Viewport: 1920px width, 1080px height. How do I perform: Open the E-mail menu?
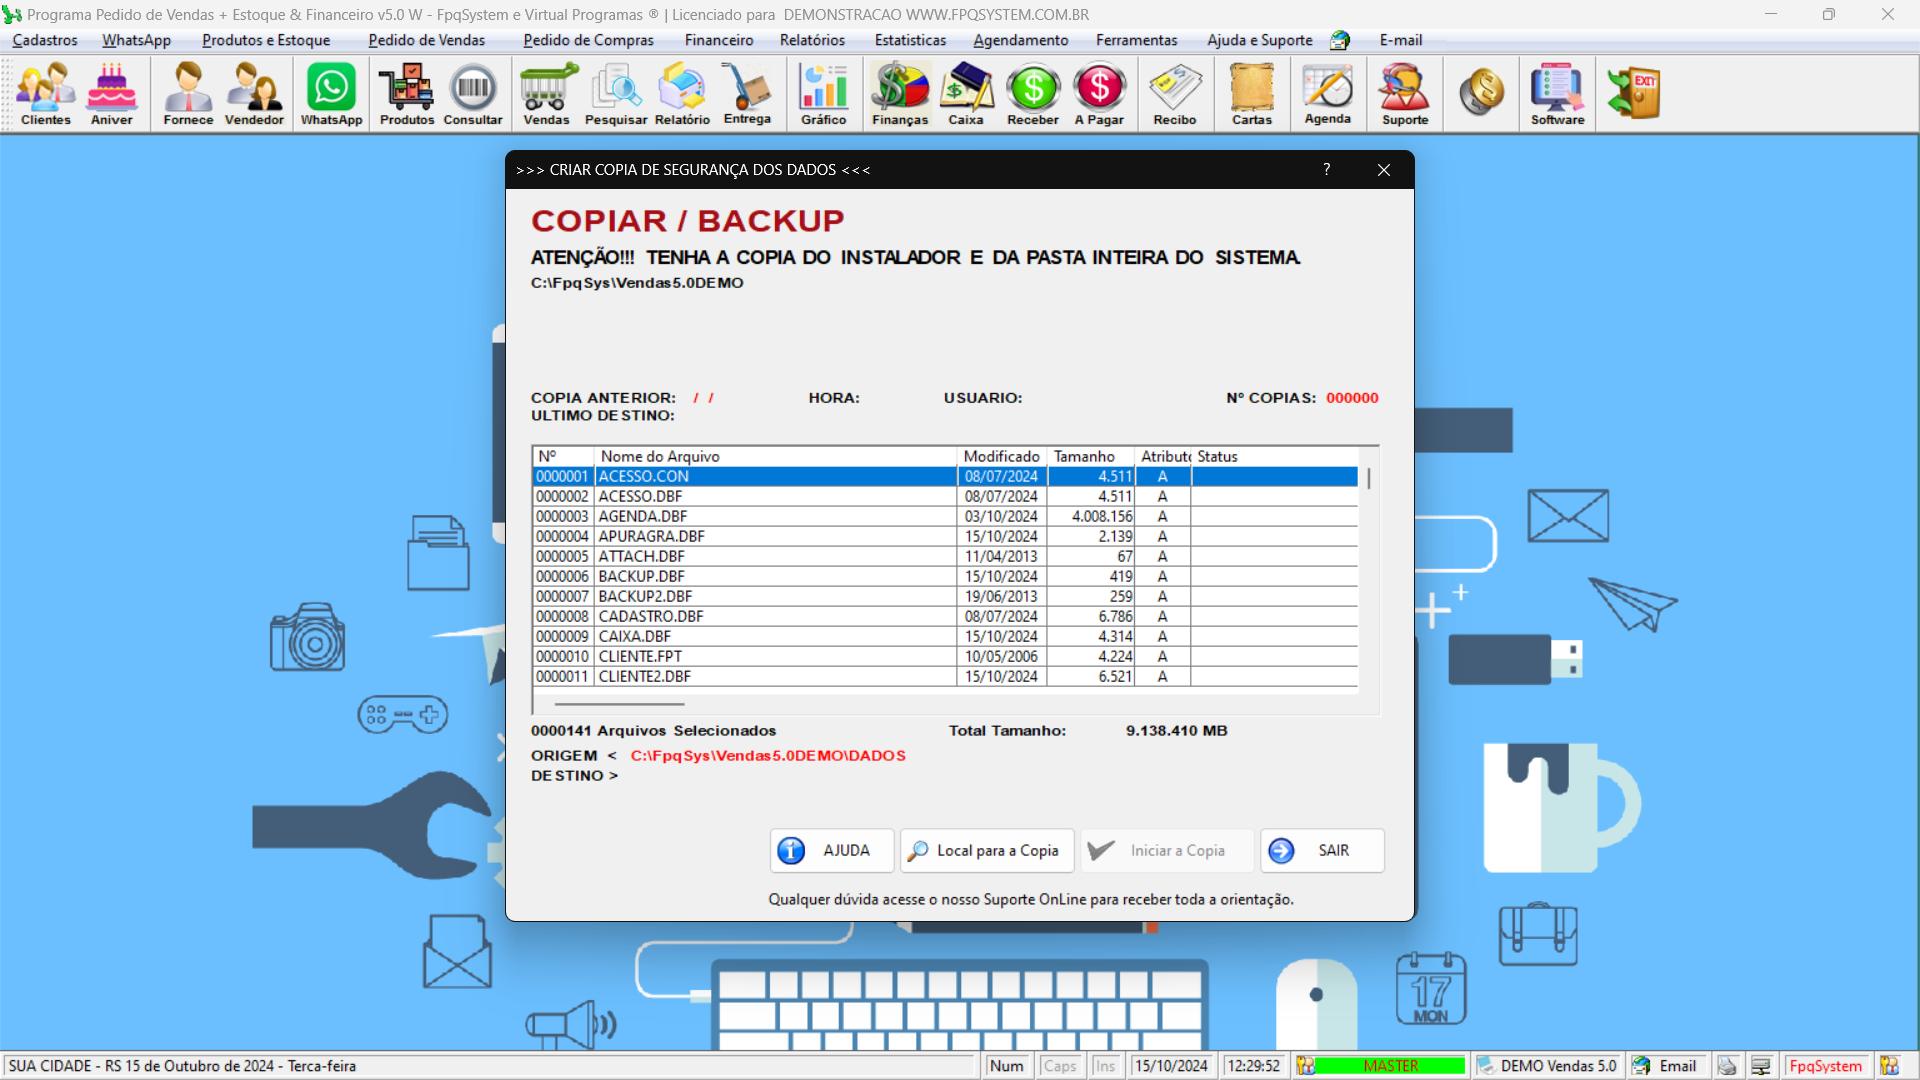pyautogui.click(x=1400, y=40)
